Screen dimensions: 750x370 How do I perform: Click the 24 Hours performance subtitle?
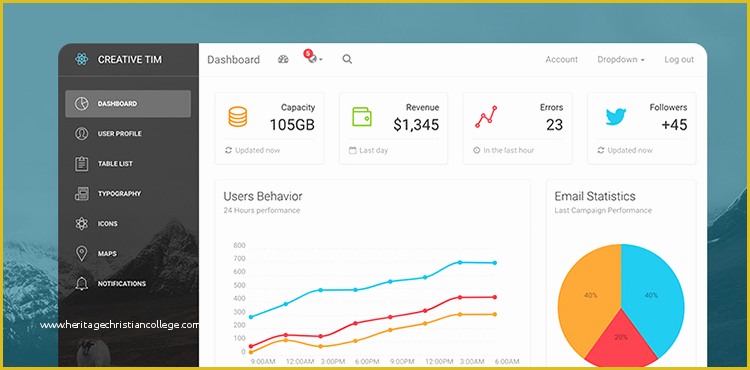262,210
